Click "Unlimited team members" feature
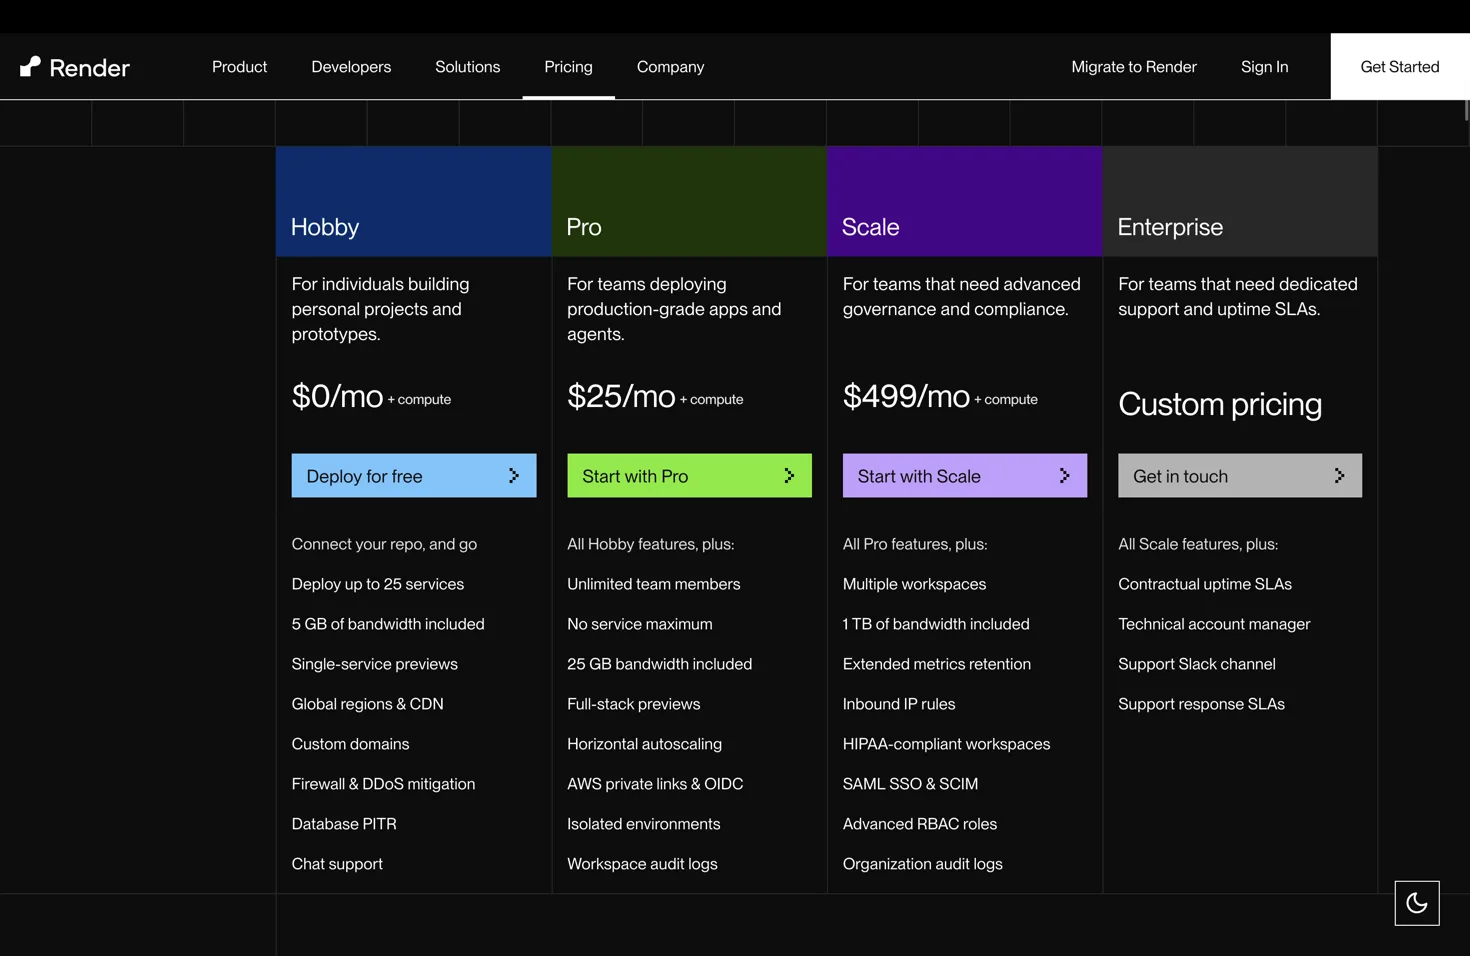 pyautogui.click(x=654, y=584)
